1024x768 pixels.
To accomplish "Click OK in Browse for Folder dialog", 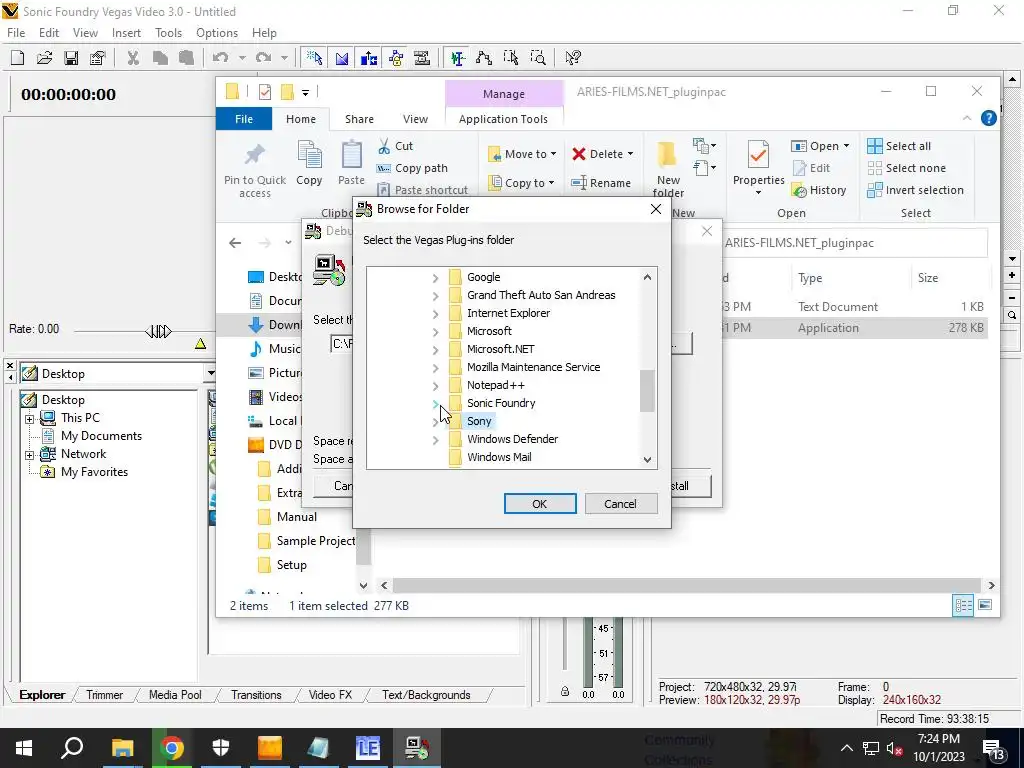I will tap(539, 504).
